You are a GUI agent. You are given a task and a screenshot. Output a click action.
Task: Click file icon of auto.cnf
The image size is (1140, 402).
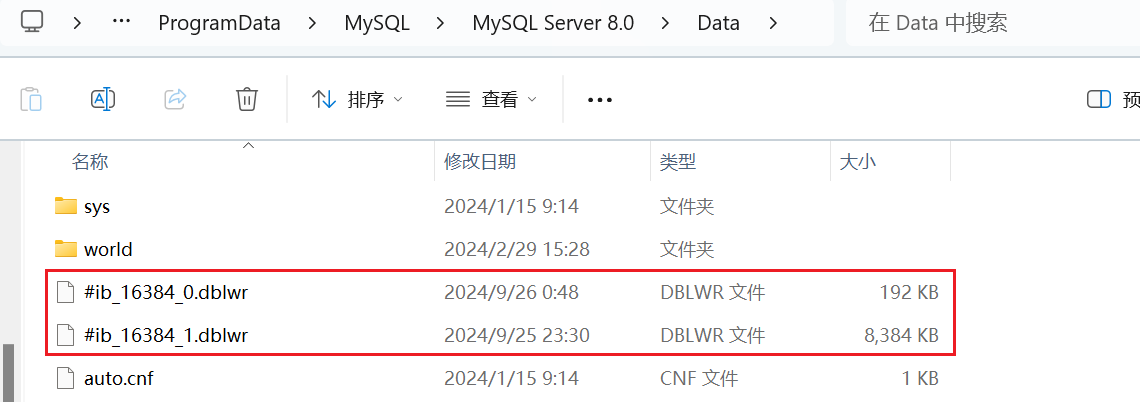(x=66, y=378)
